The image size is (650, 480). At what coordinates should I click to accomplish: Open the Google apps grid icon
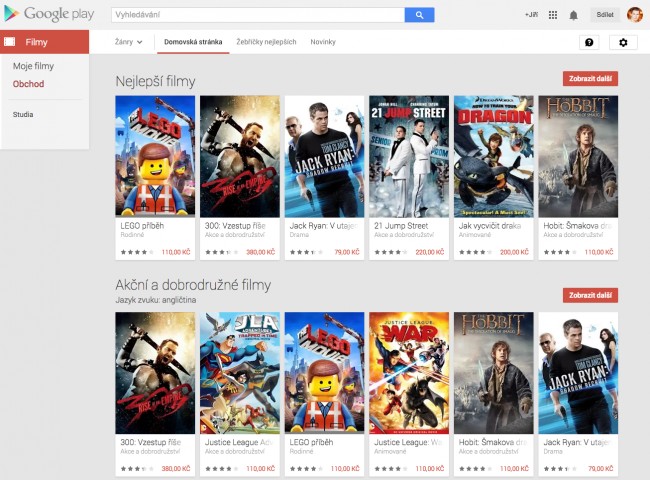[x=553, y=15]
